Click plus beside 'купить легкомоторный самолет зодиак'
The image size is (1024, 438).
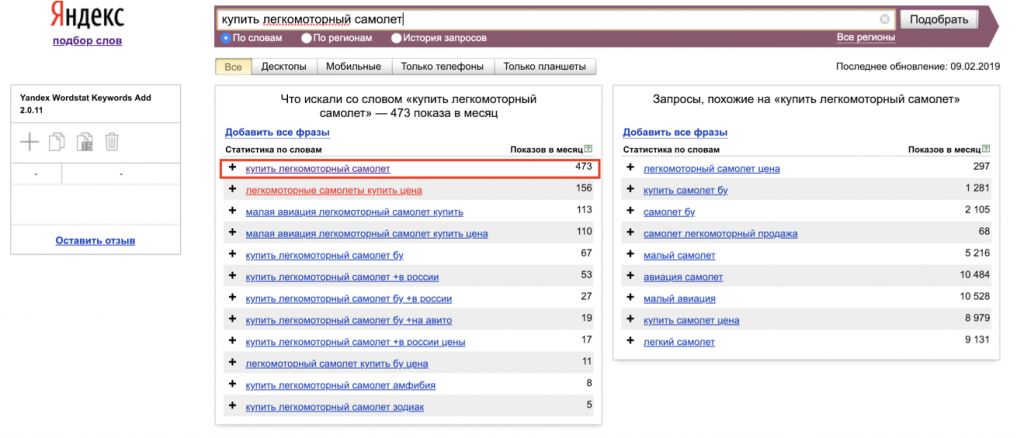tap(232, 405)
